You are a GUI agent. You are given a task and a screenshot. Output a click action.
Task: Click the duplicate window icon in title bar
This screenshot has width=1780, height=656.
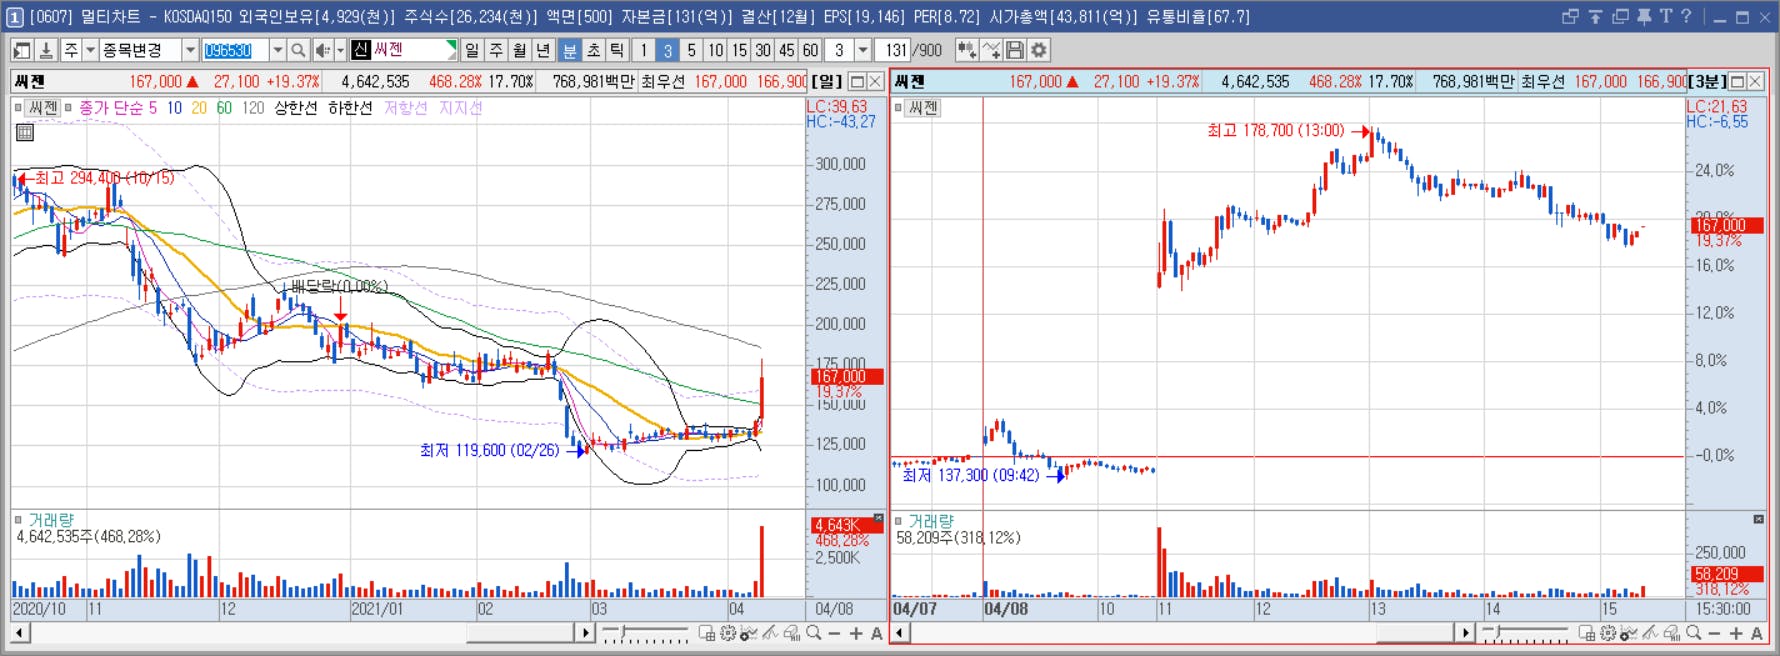(x=1620, y=16)
